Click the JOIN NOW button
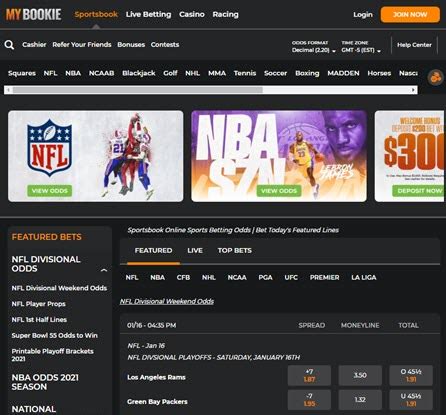446x415 pixels. tap(410, 15)
